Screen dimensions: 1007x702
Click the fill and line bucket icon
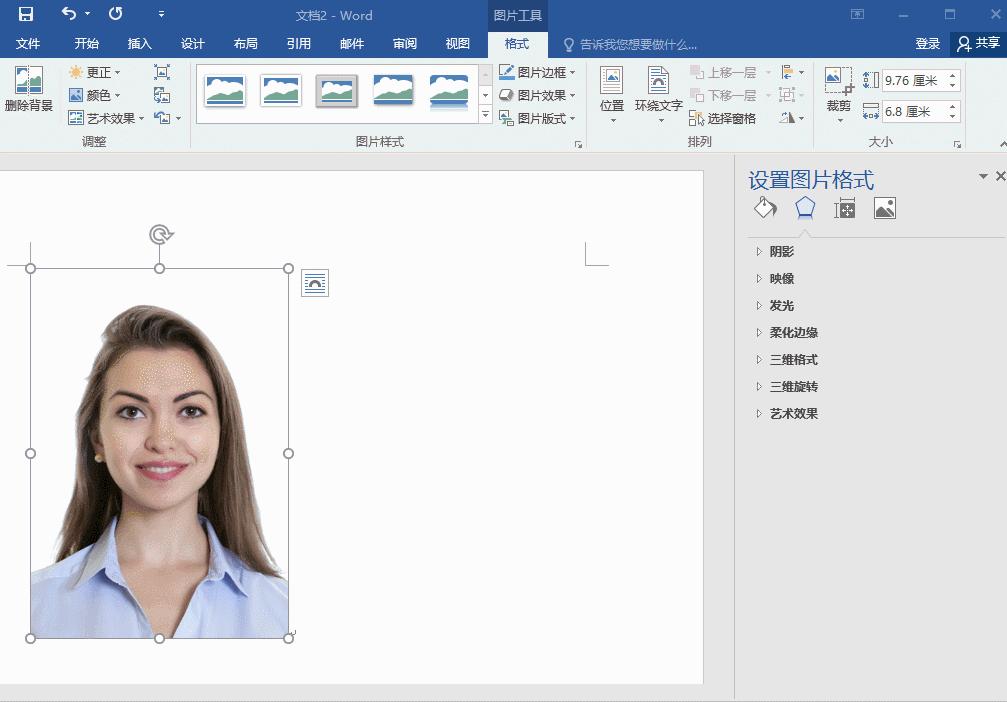tap(765, 208)
